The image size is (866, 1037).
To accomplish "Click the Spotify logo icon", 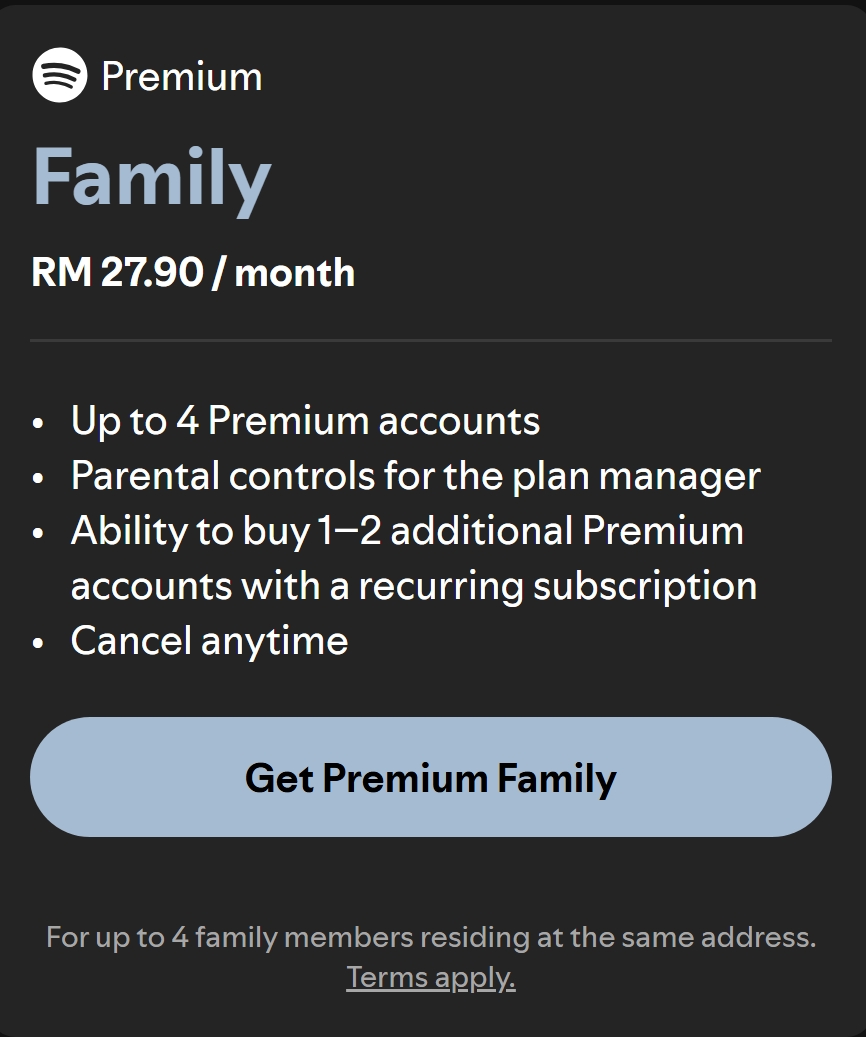I will tap(60, 75).
